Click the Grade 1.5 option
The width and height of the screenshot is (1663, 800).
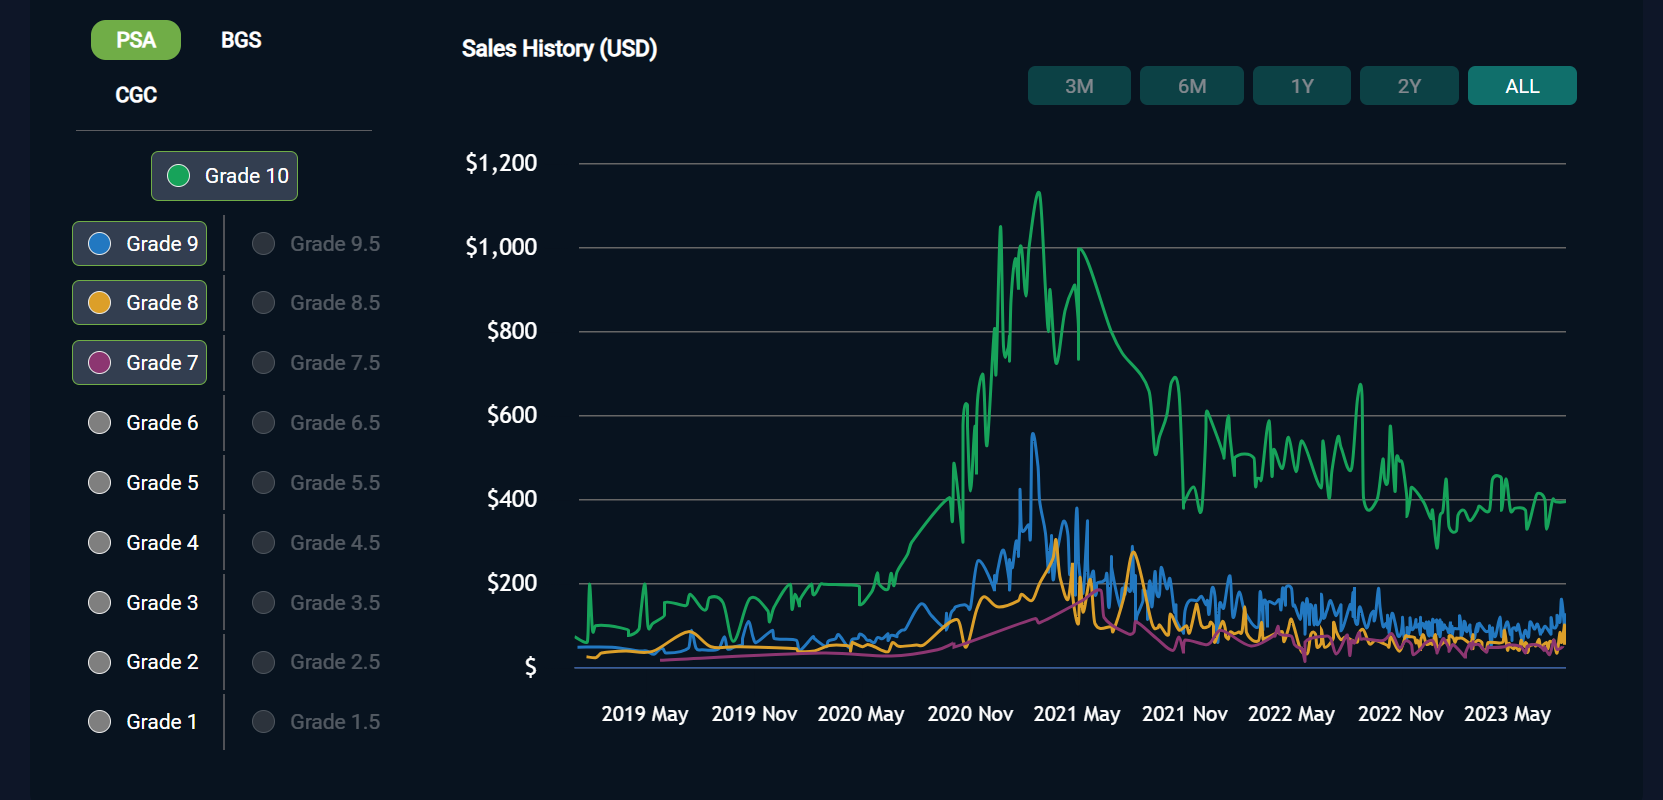click(x=316, y=722)
